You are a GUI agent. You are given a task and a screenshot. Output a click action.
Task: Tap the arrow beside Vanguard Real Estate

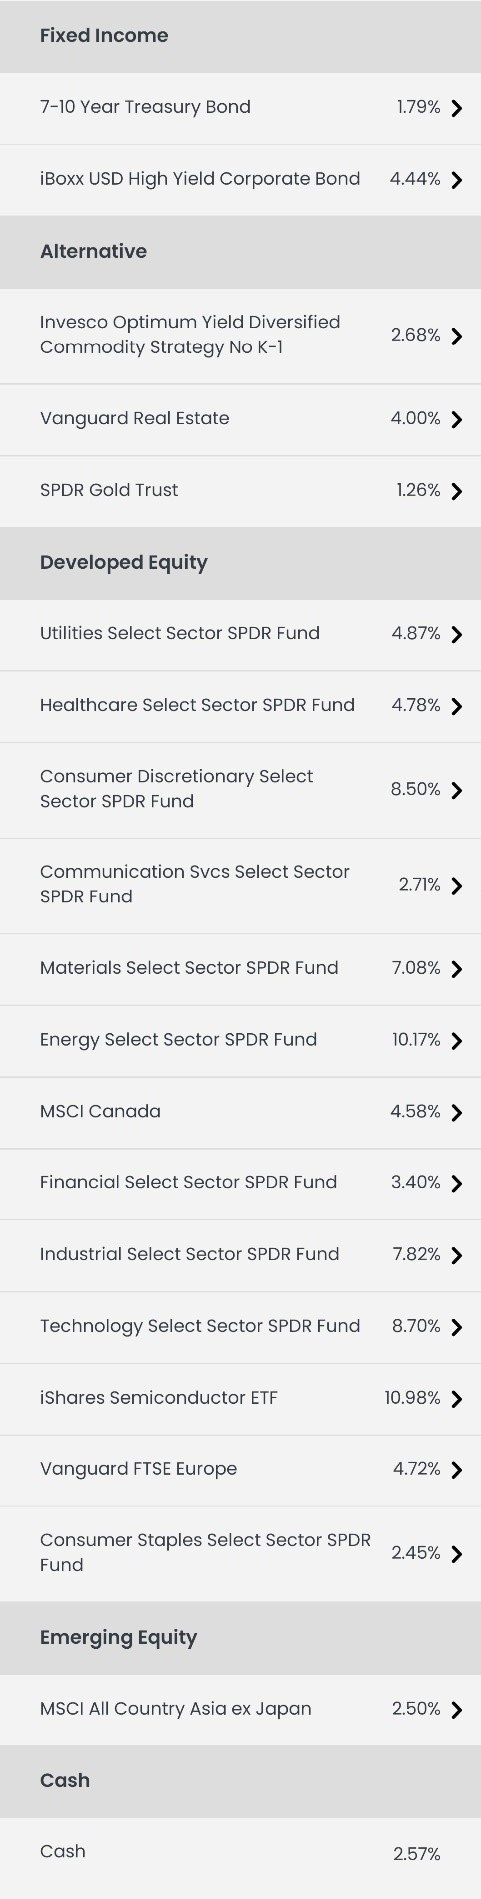[x=457, y=419]
